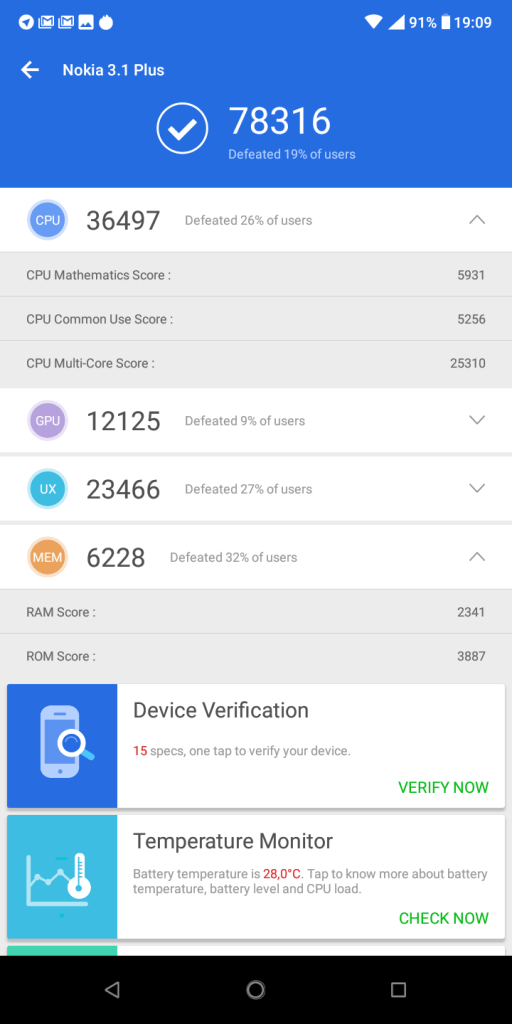The width and height of the screenshot is (512, 1024).
Task: Open the Device Verification card title
Action: coord(221,711)
